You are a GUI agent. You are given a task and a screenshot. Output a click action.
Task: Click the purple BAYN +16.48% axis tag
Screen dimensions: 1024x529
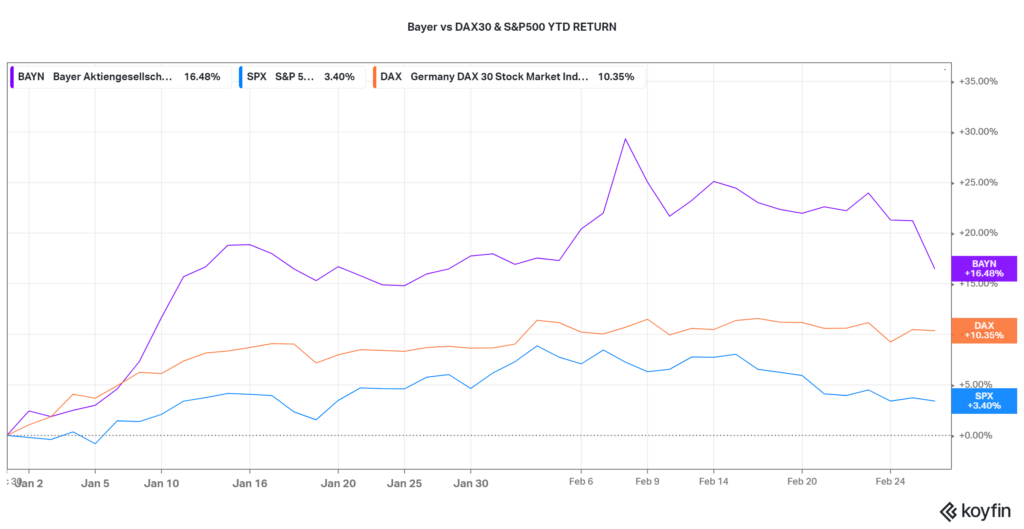(x=984, y=268)
